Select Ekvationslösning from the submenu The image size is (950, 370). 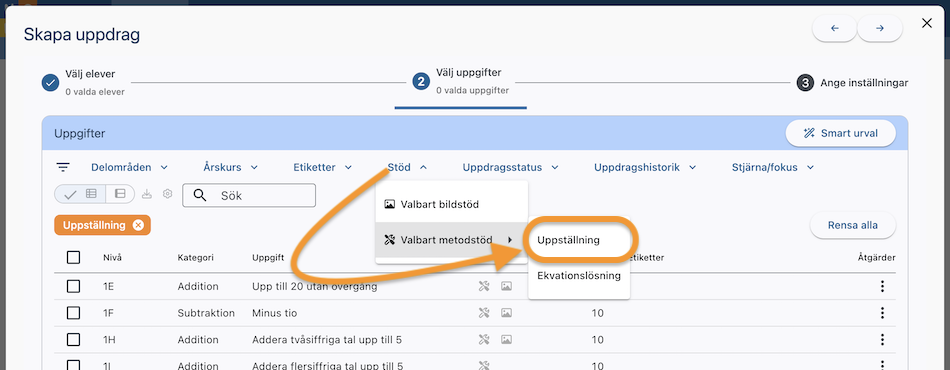coord(579,276)
